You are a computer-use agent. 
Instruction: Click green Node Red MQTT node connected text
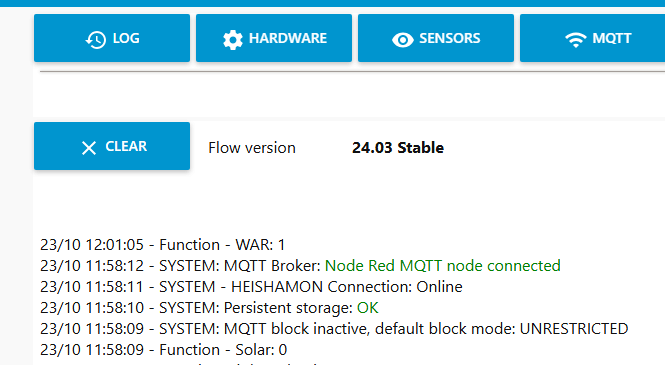[443, 266]
